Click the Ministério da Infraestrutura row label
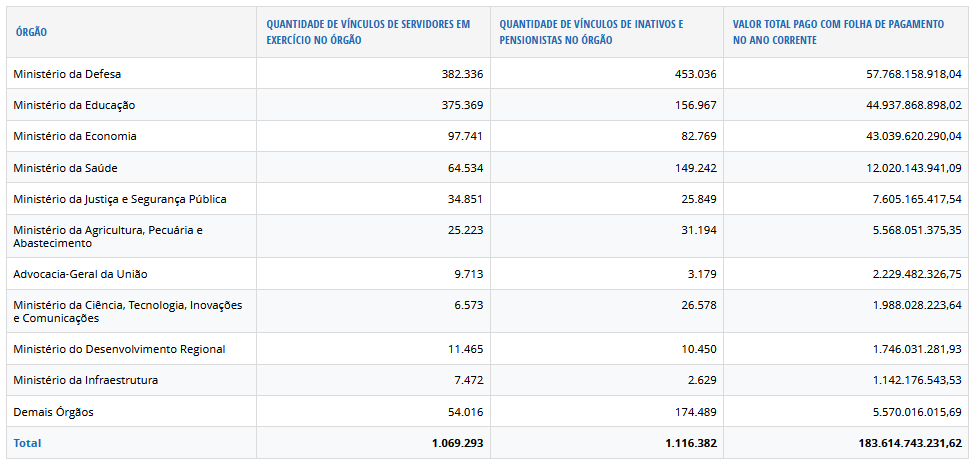Viewport: 975px width, 466px height. pos(85,381)
